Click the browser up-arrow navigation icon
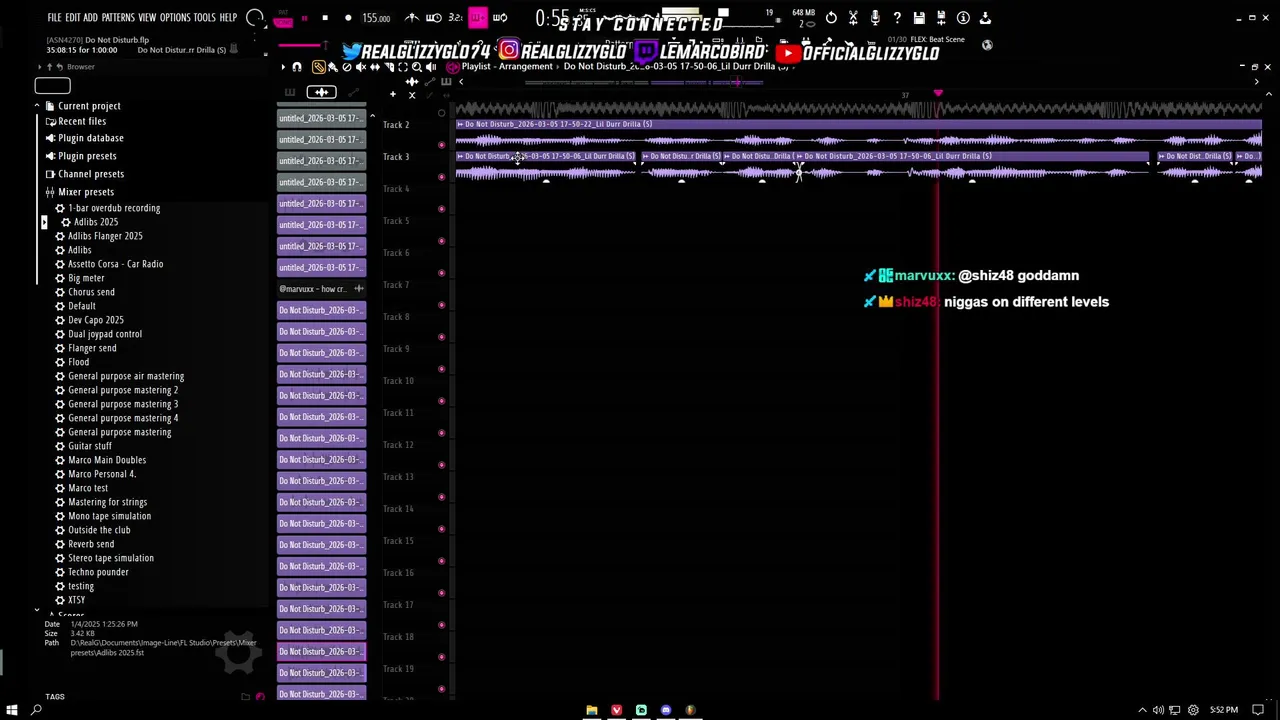 (x=49, y=67)
